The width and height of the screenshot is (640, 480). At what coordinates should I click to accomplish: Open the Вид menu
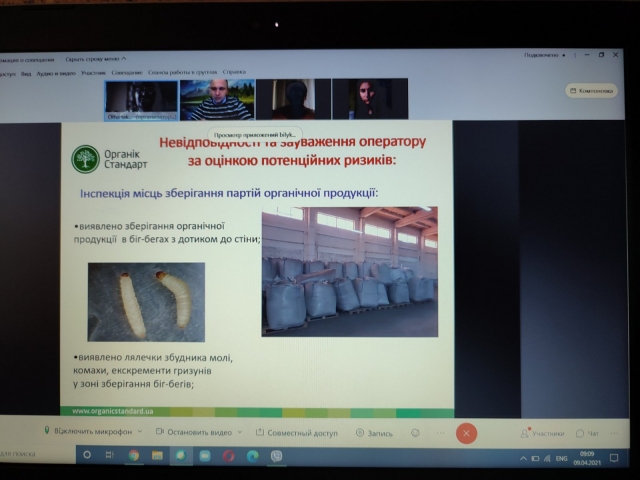click(x=26, y=73)
